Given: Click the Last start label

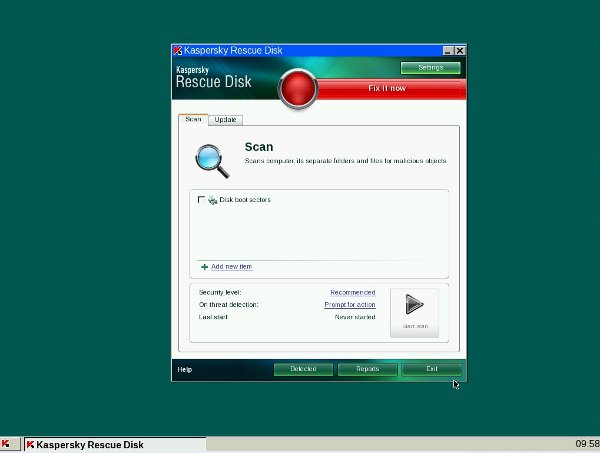Looking at the screenshot, I should click(213, 317).
